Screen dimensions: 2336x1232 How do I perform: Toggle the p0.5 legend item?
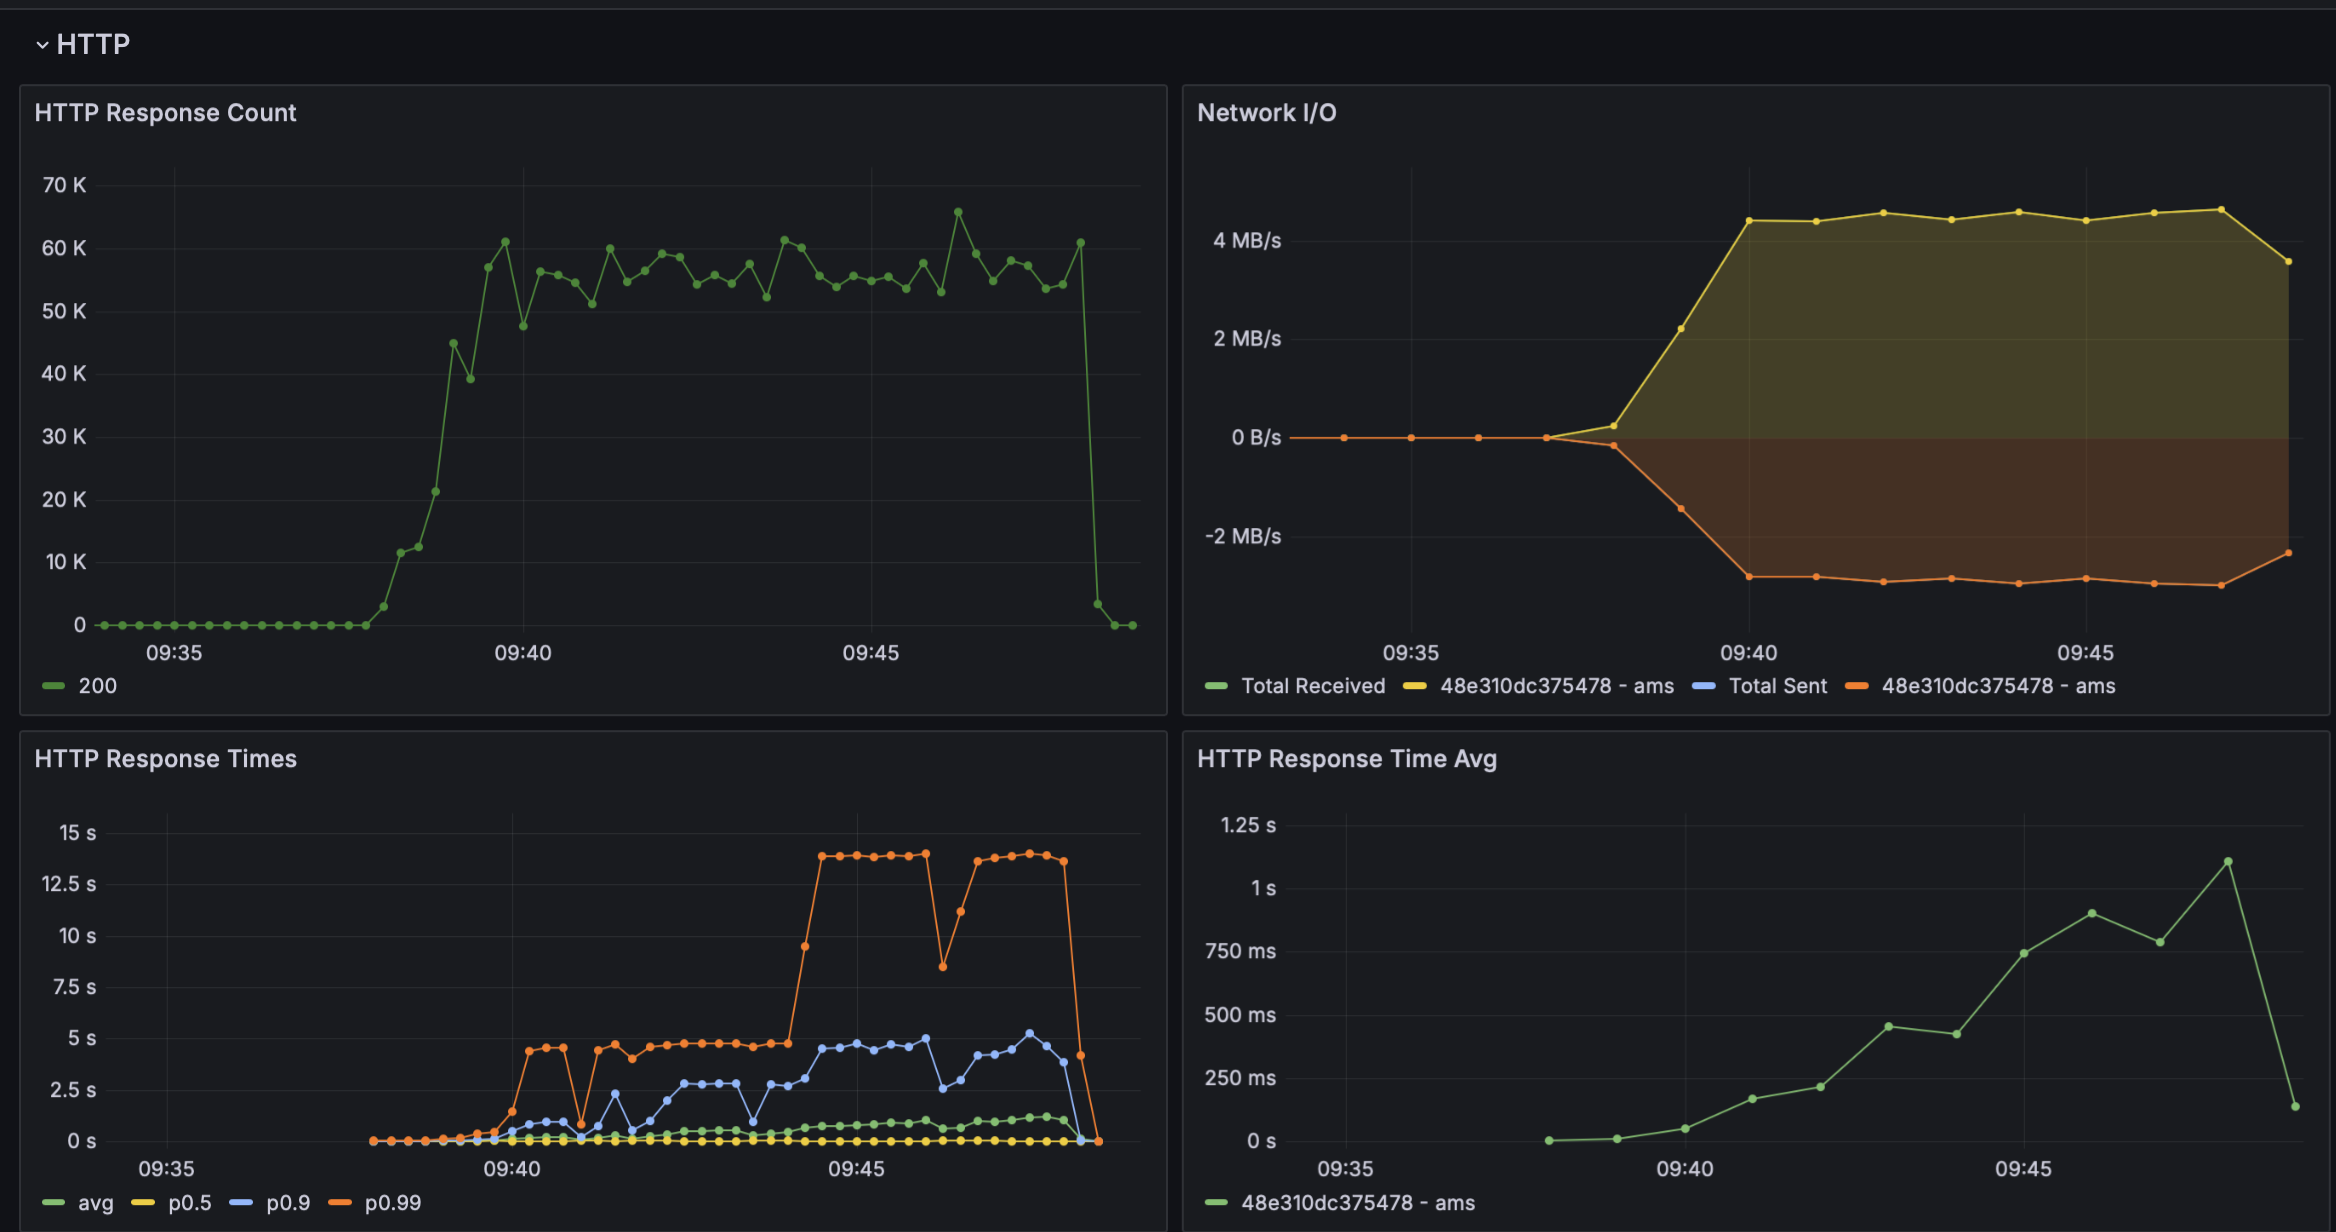(189, 1203)
